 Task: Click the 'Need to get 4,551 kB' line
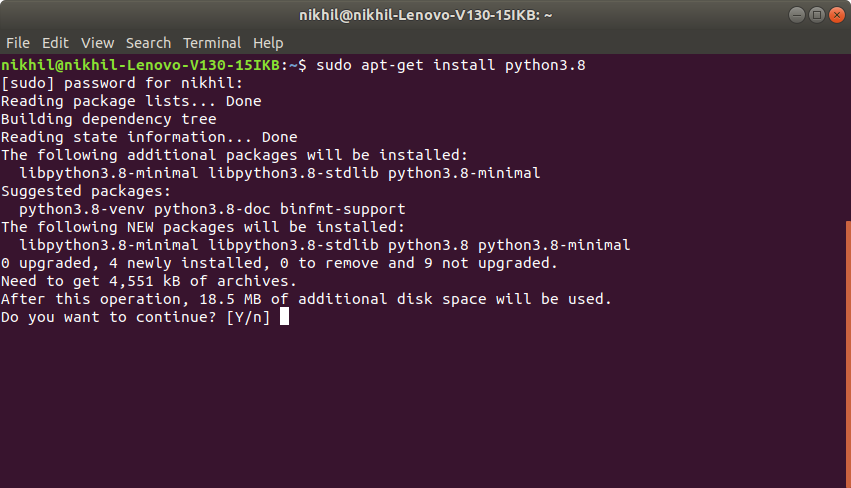(x=149, y=281)
